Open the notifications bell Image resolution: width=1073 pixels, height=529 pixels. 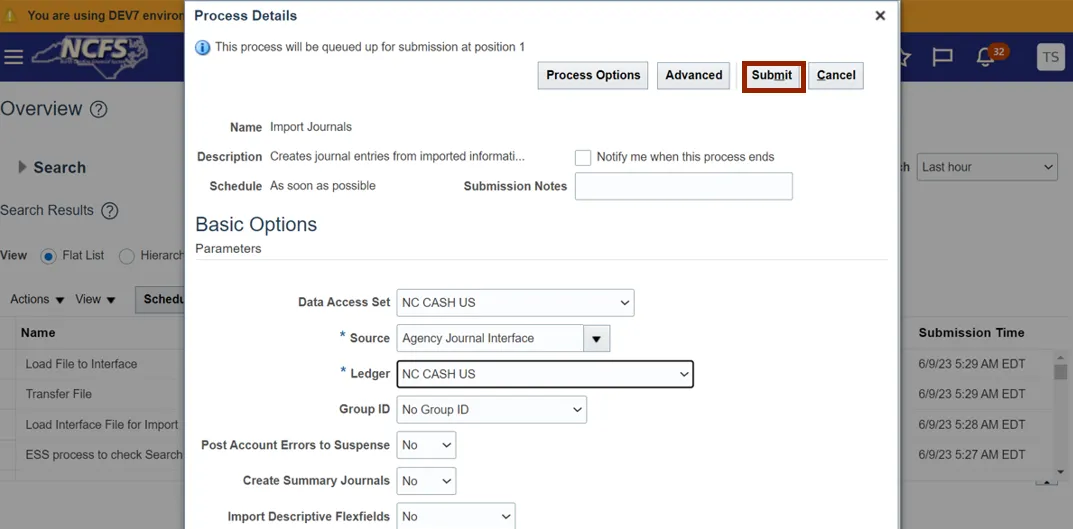pos(986,58)
